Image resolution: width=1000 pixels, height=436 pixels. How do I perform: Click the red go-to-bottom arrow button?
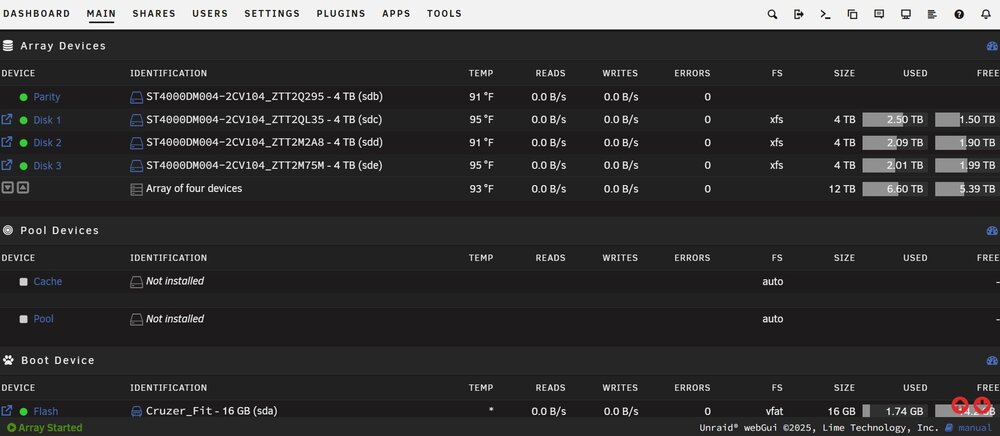pyautogui.click(x=982, y=405)
